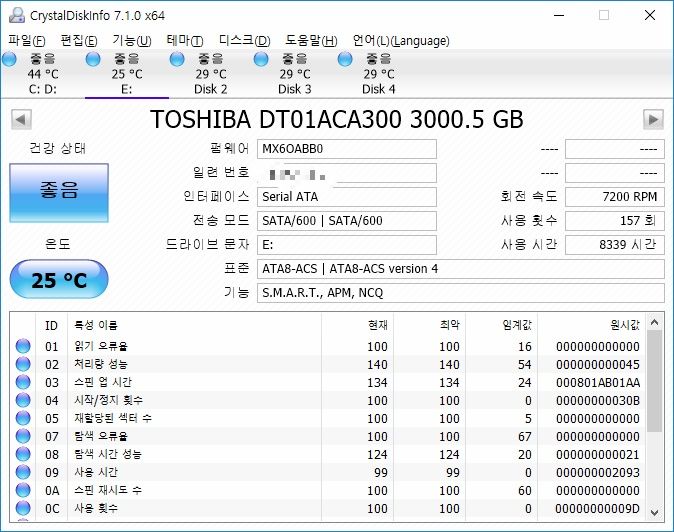Click the status icon for attribute 09

(x=23, y=472)
